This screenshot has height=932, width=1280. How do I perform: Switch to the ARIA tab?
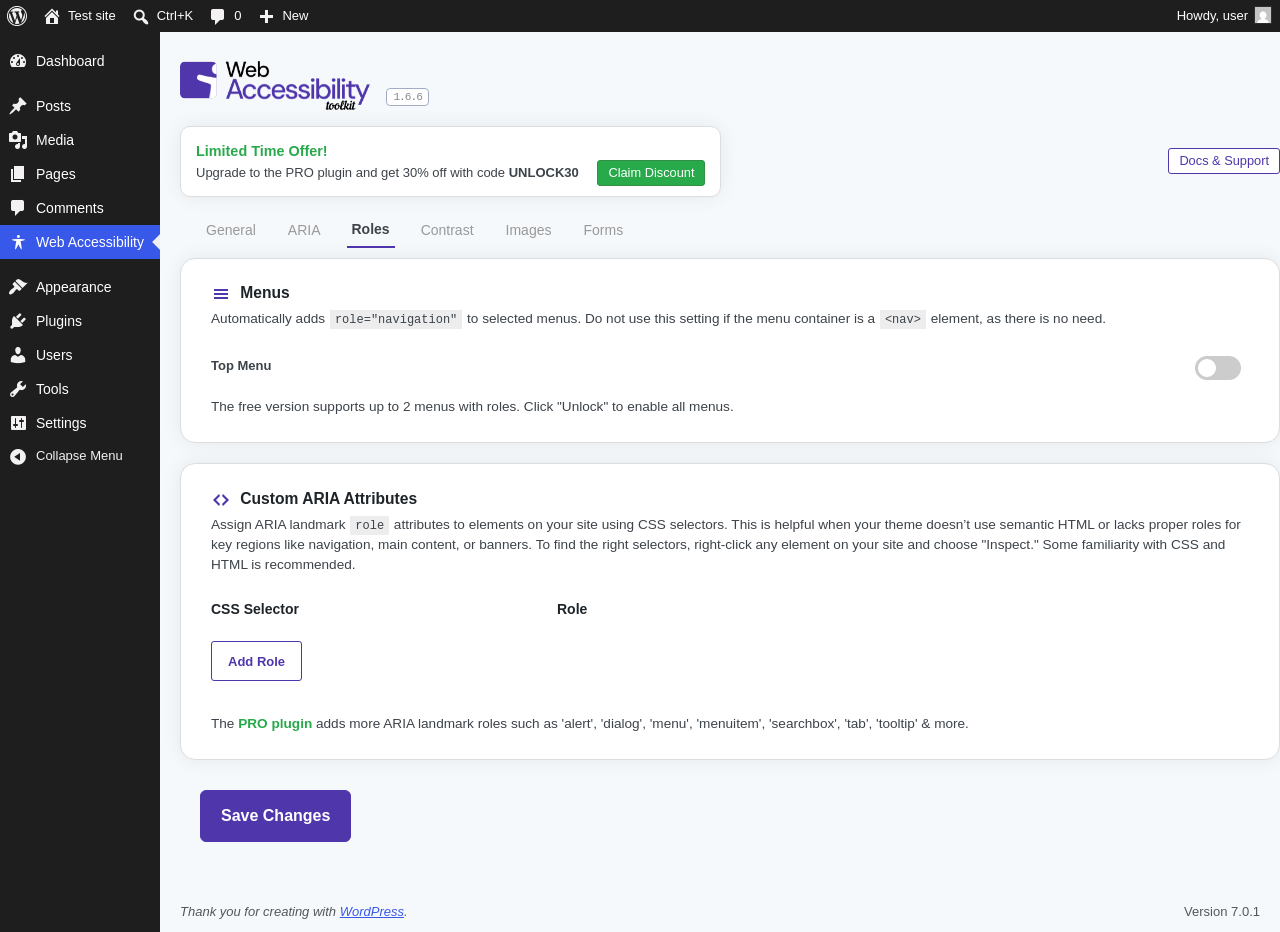tap(304, 230)
